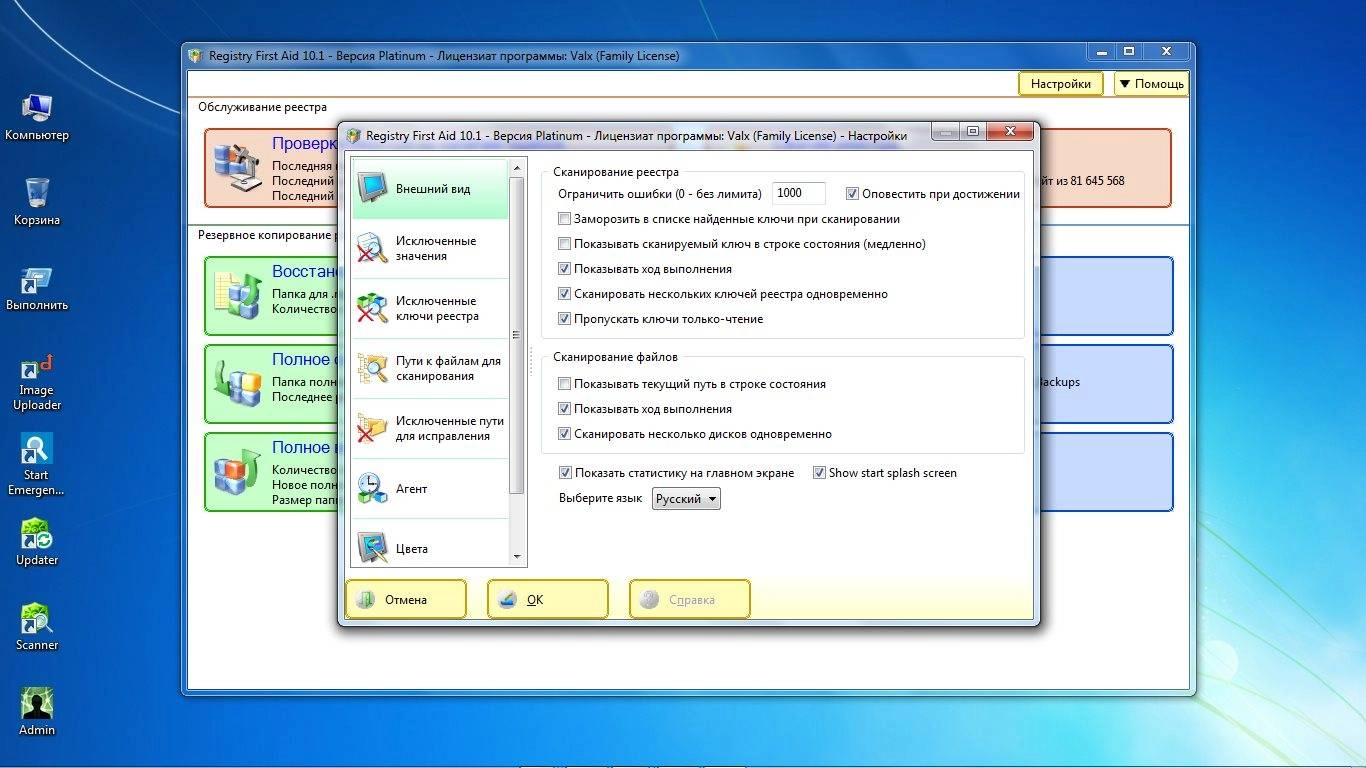This screenshot has width=1366, height=768.
Task: Enable Показывать текущий путь в строке состояния
Action: (565, 384)
